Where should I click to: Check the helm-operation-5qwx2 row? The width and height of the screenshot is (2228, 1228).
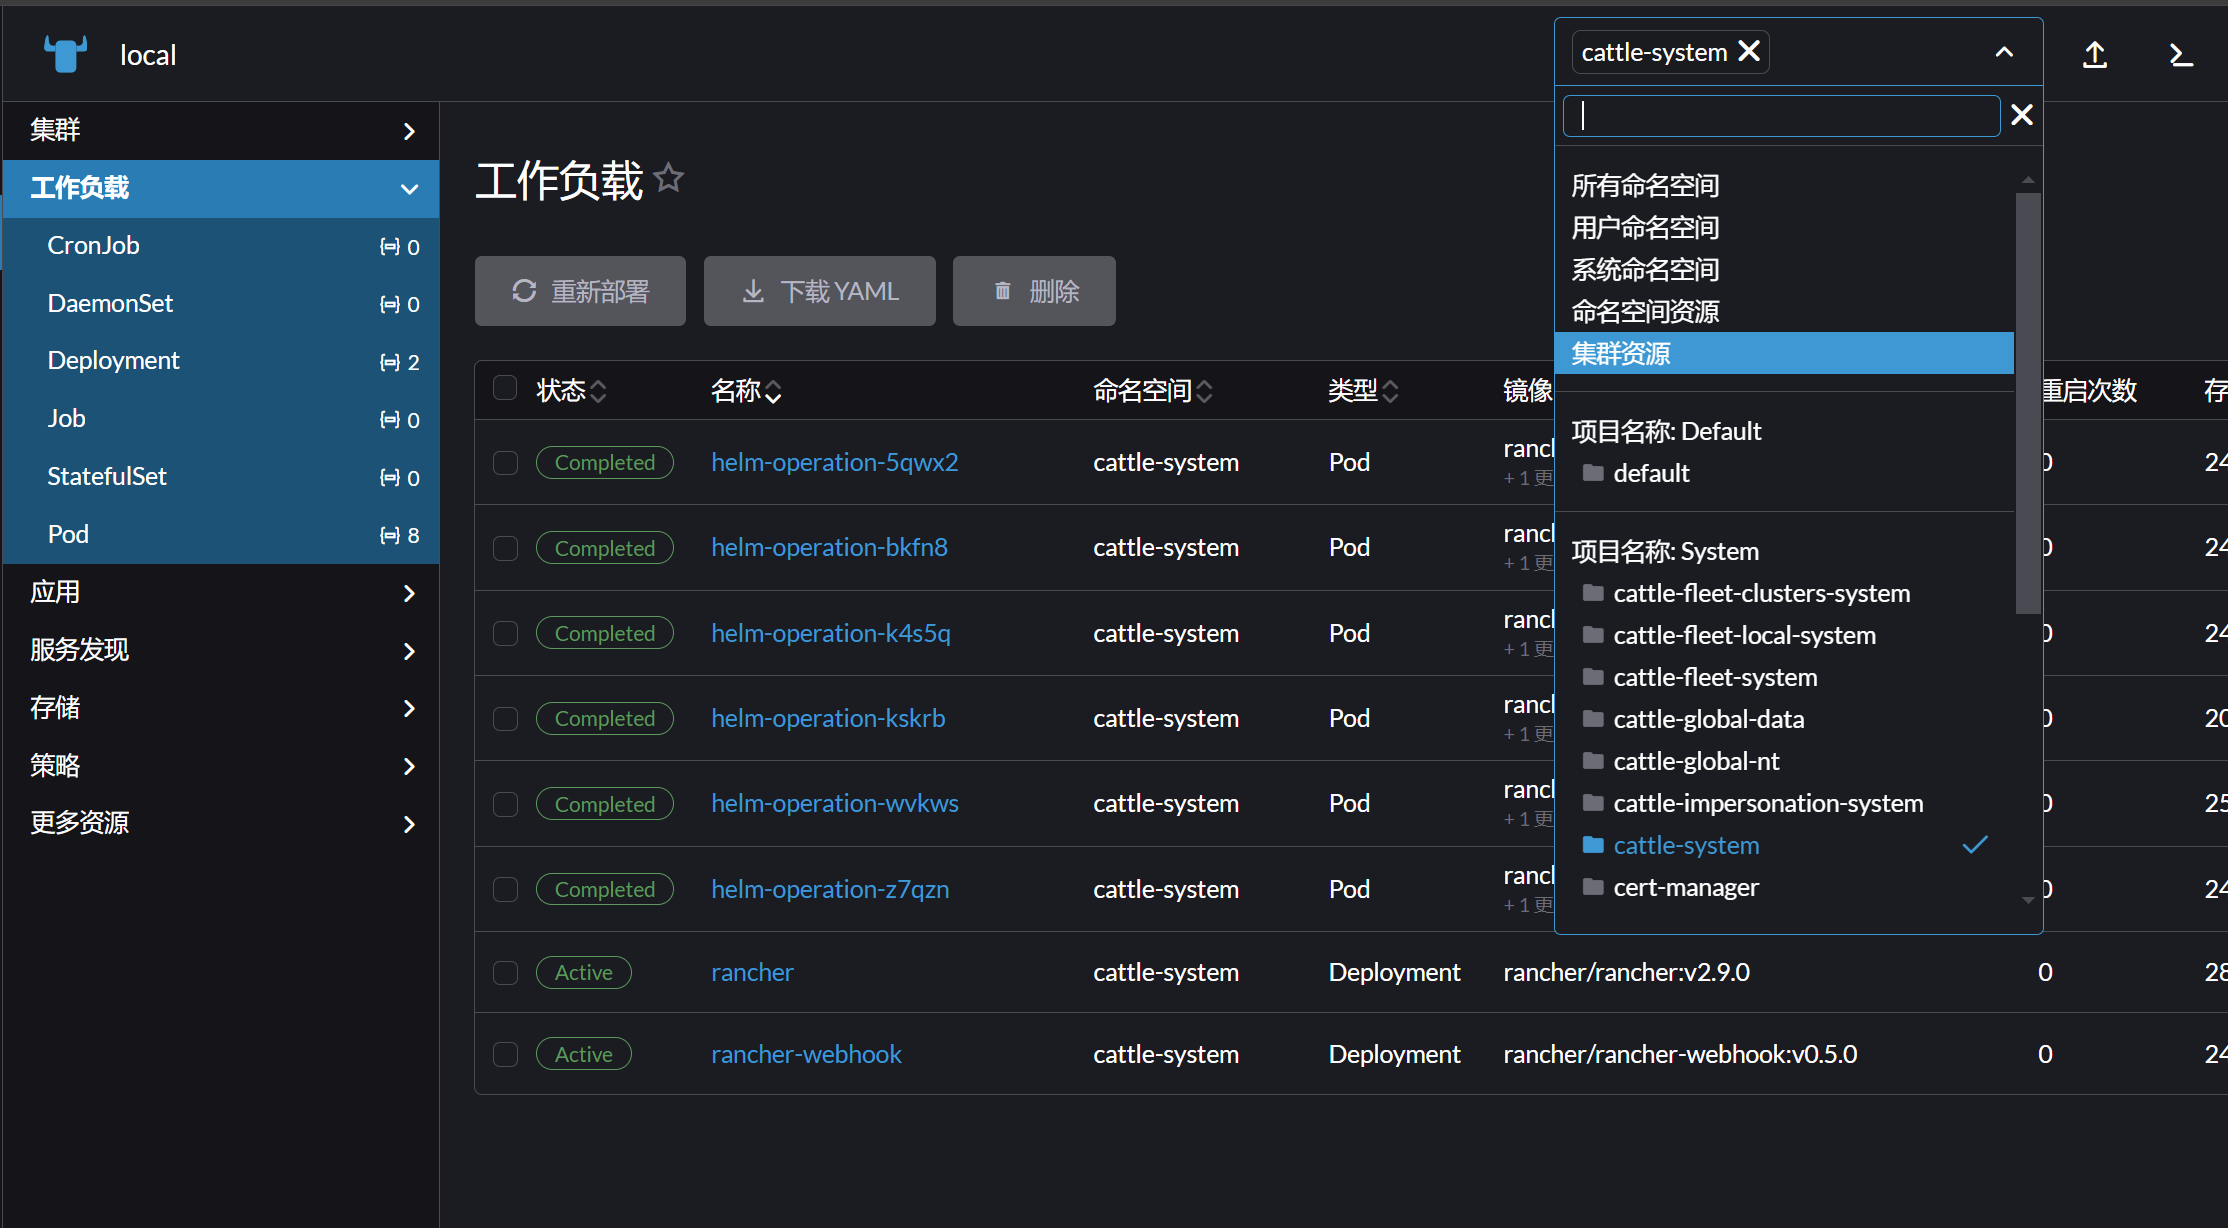(x=505, y=463)
